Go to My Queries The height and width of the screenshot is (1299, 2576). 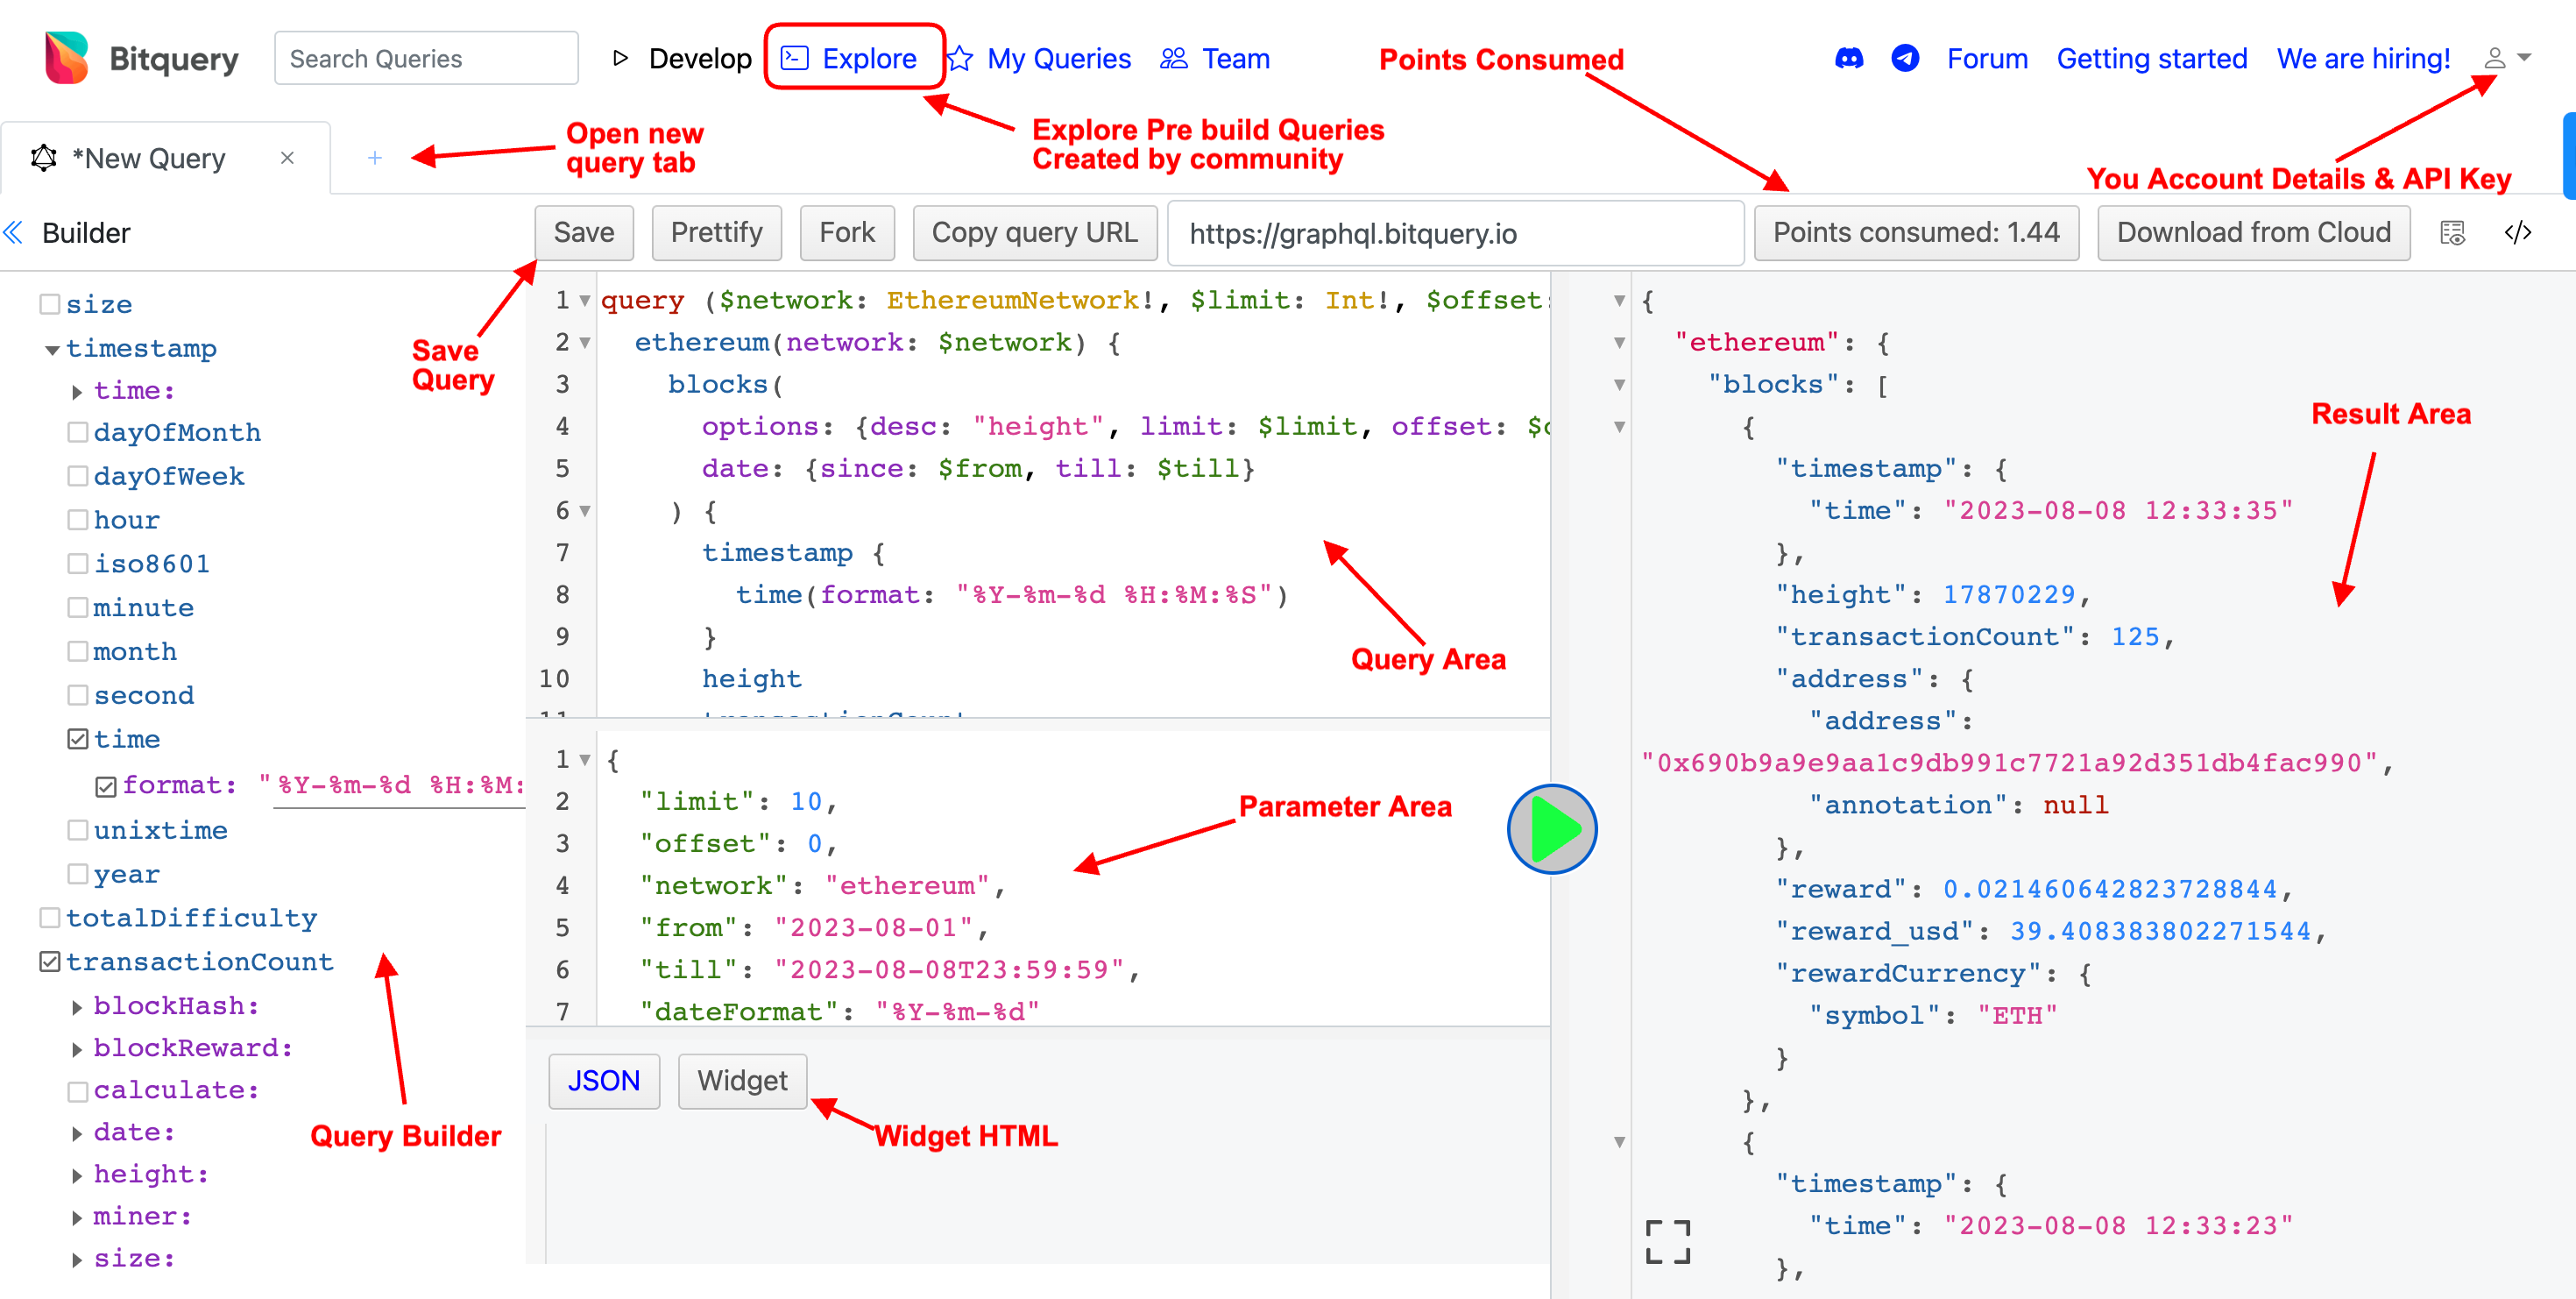[1059, 59]
